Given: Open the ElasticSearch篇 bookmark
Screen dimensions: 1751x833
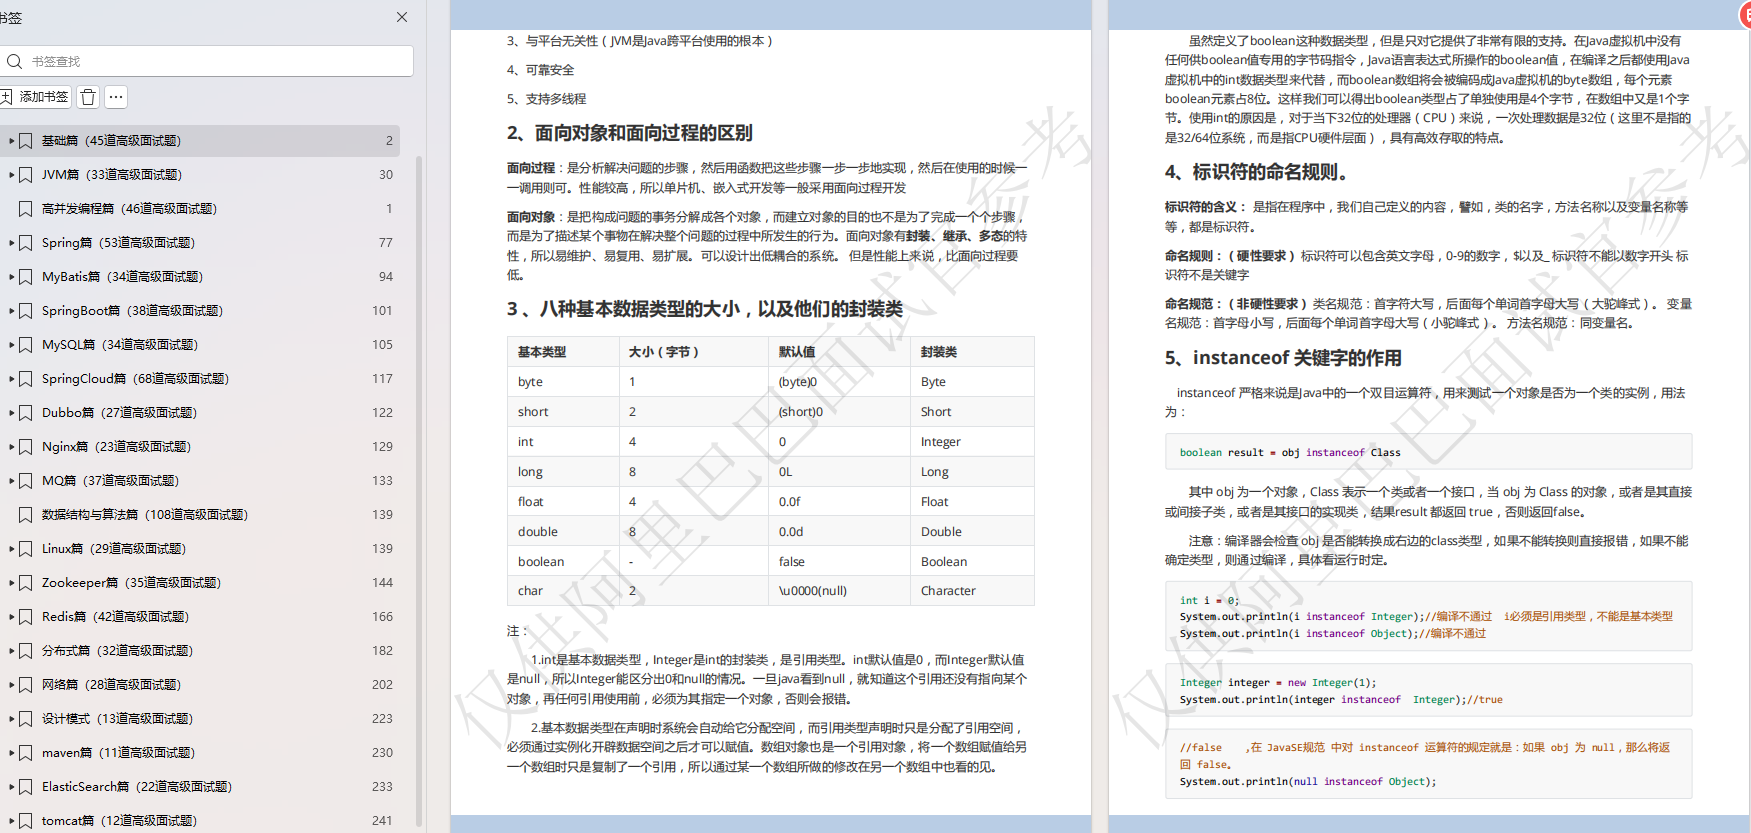Looking at the screenshot, I should point(136,787).
